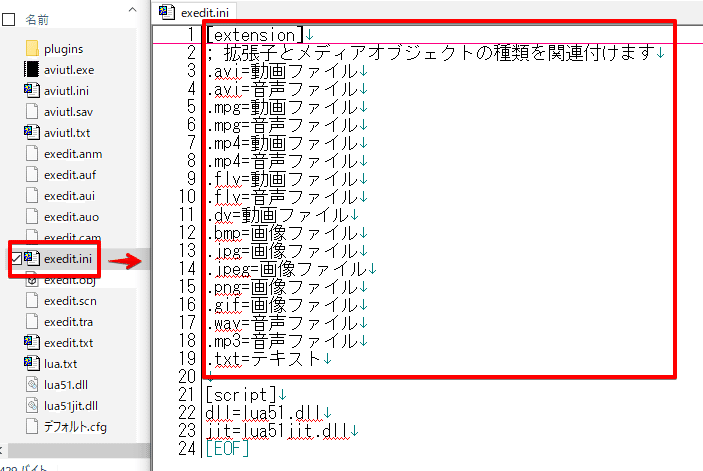Select lua51jit.dll file name

click(71, 406)
